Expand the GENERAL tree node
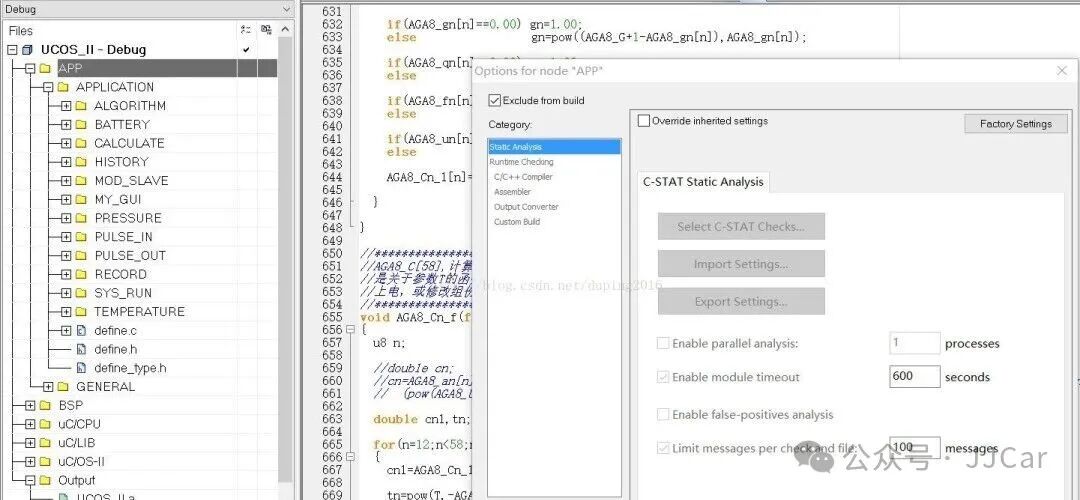1080x500 pixels. [48, 386]
